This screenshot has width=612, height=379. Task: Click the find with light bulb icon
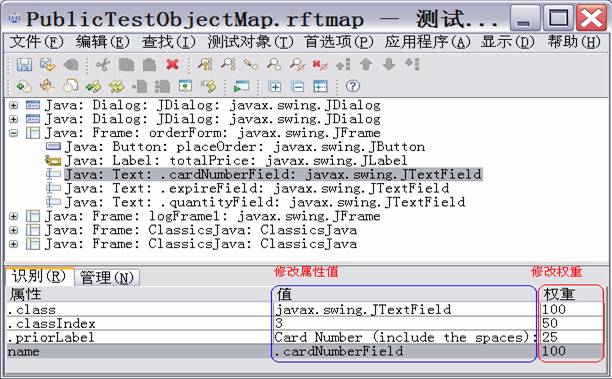pos(205,64)
